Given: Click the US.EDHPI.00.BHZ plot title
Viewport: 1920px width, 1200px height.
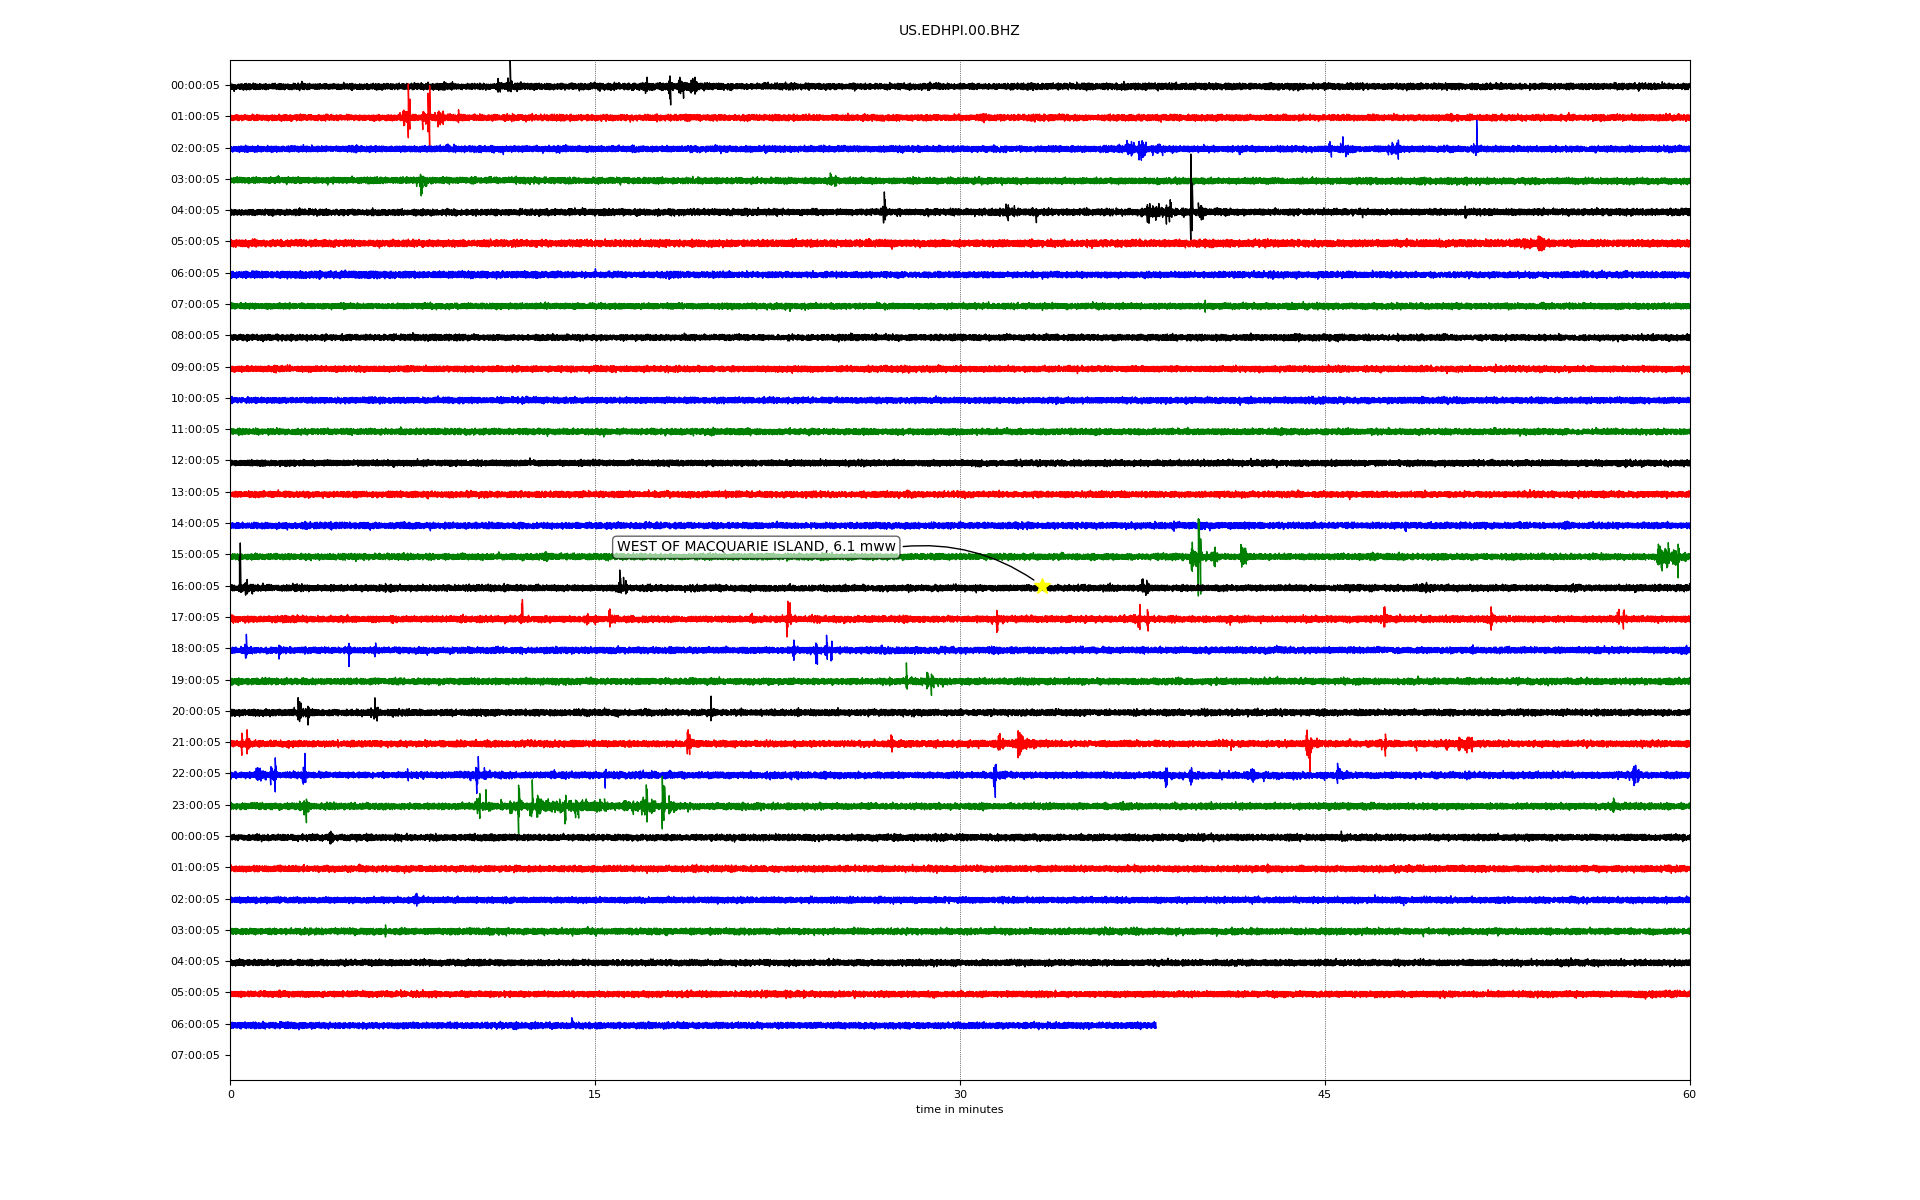Looking at the screenshot, I should 959,31.
